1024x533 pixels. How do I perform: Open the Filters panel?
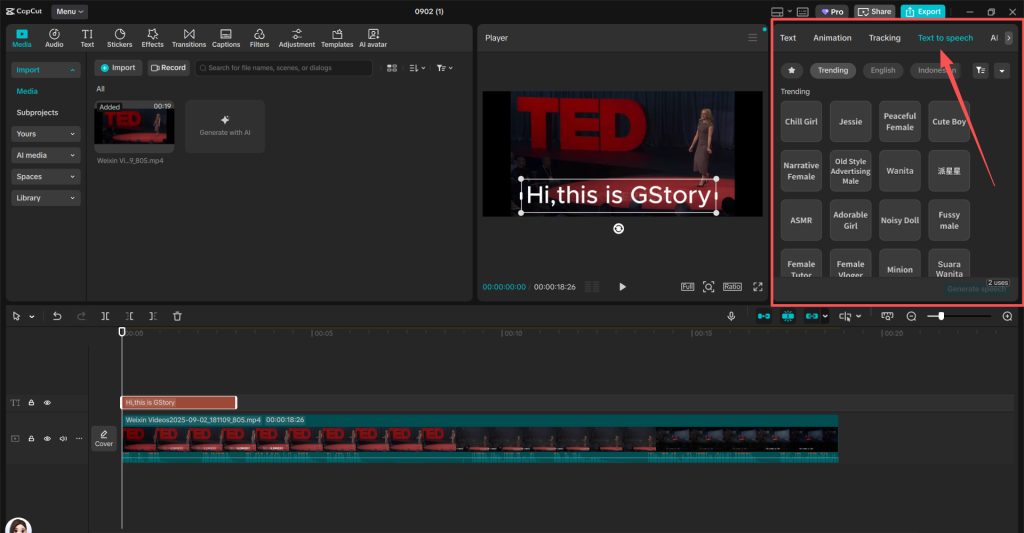(x=259, y=38)
